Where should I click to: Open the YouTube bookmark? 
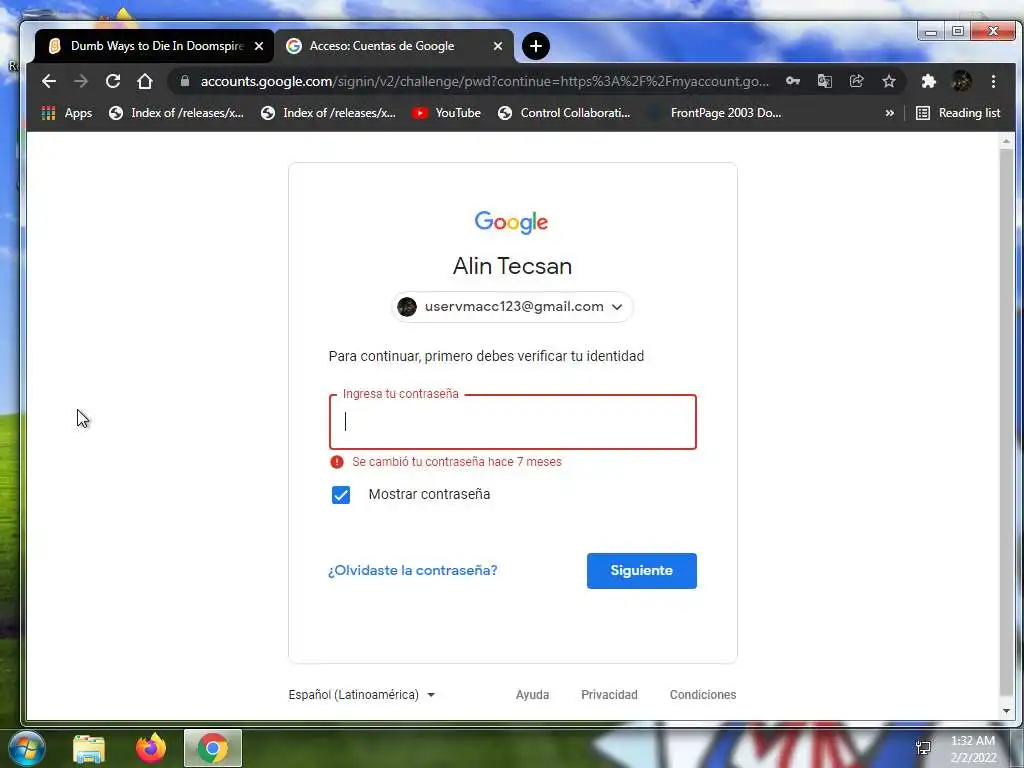[447, 113]
